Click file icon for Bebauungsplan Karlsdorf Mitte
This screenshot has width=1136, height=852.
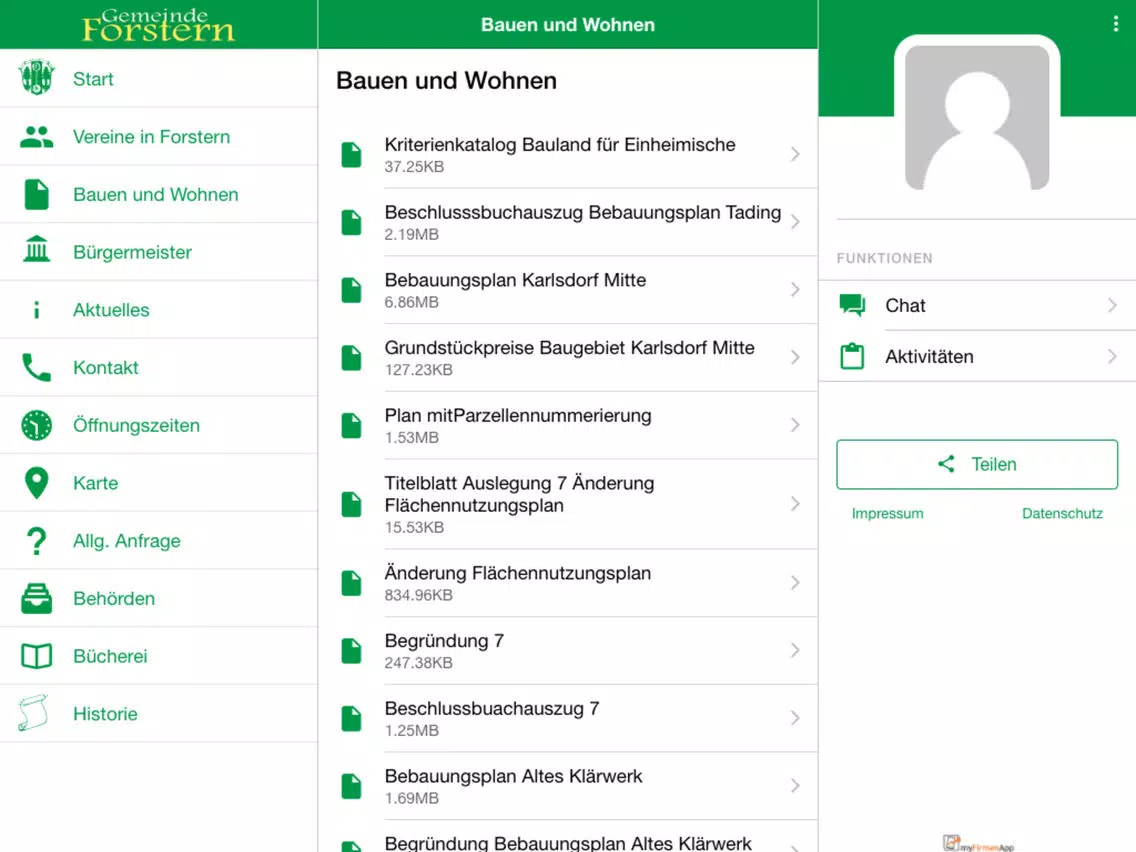tap(351, 290)
